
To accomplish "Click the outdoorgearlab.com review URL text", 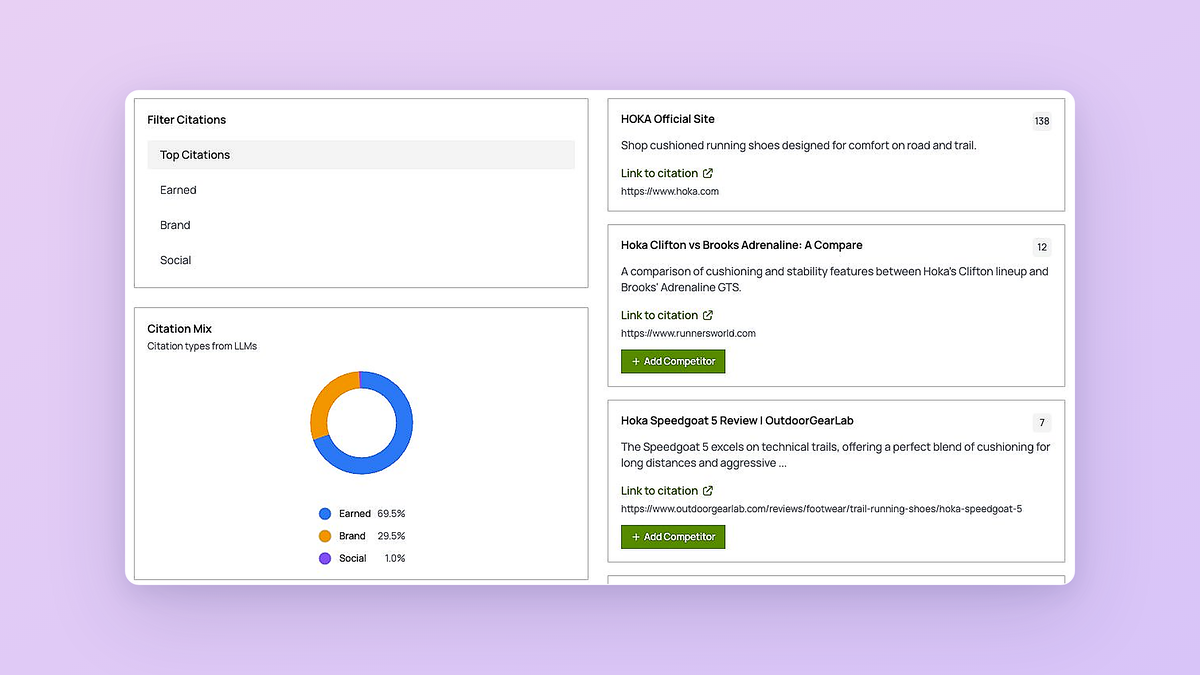I will tap(821, 509).
